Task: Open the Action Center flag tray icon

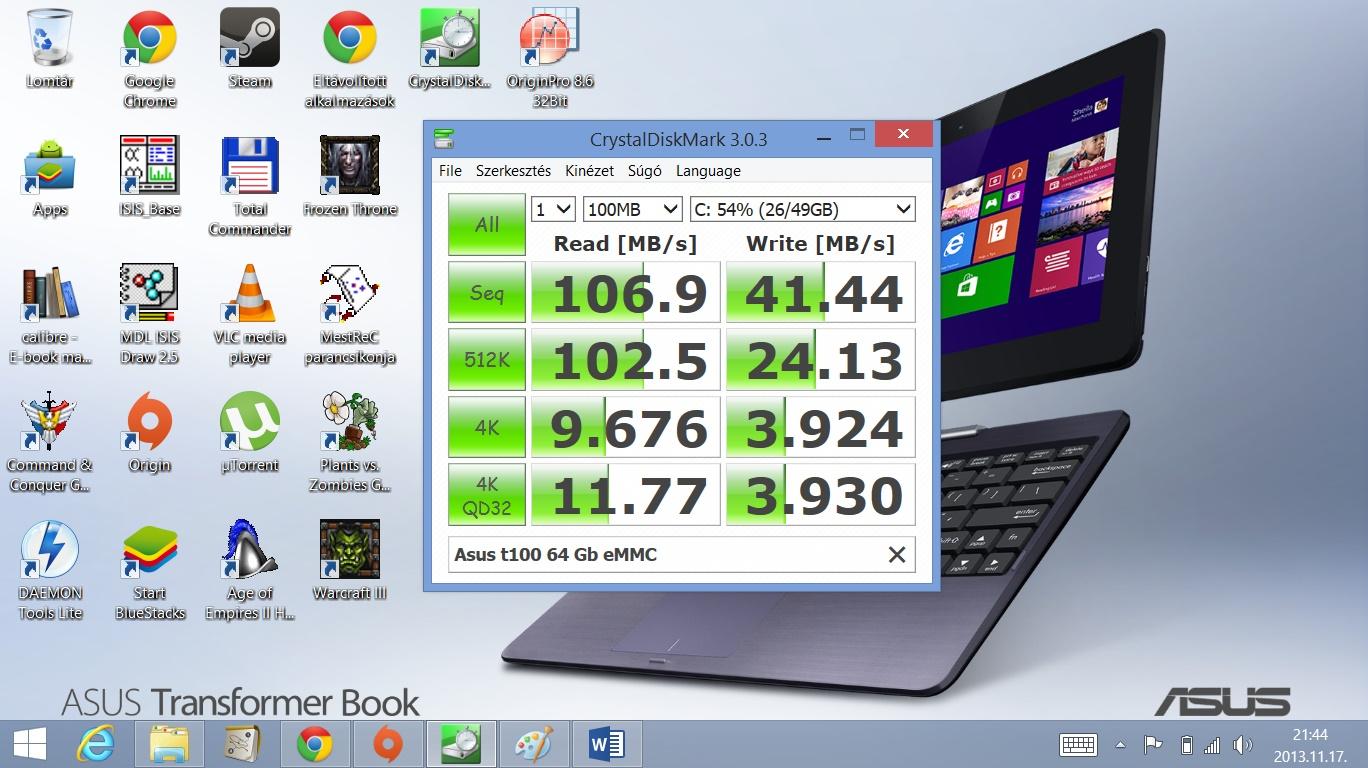Action: coord(1153,744)
